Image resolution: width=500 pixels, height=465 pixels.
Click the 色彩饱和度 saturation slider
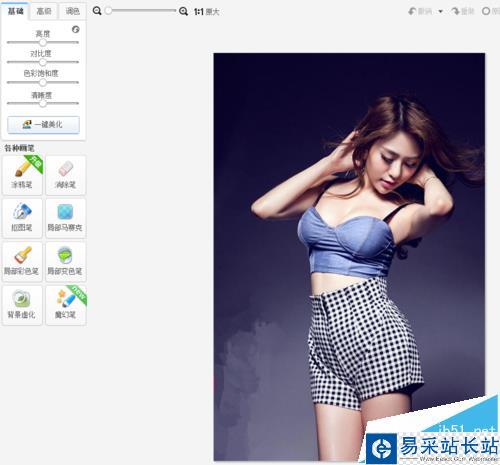click(43, 82)
